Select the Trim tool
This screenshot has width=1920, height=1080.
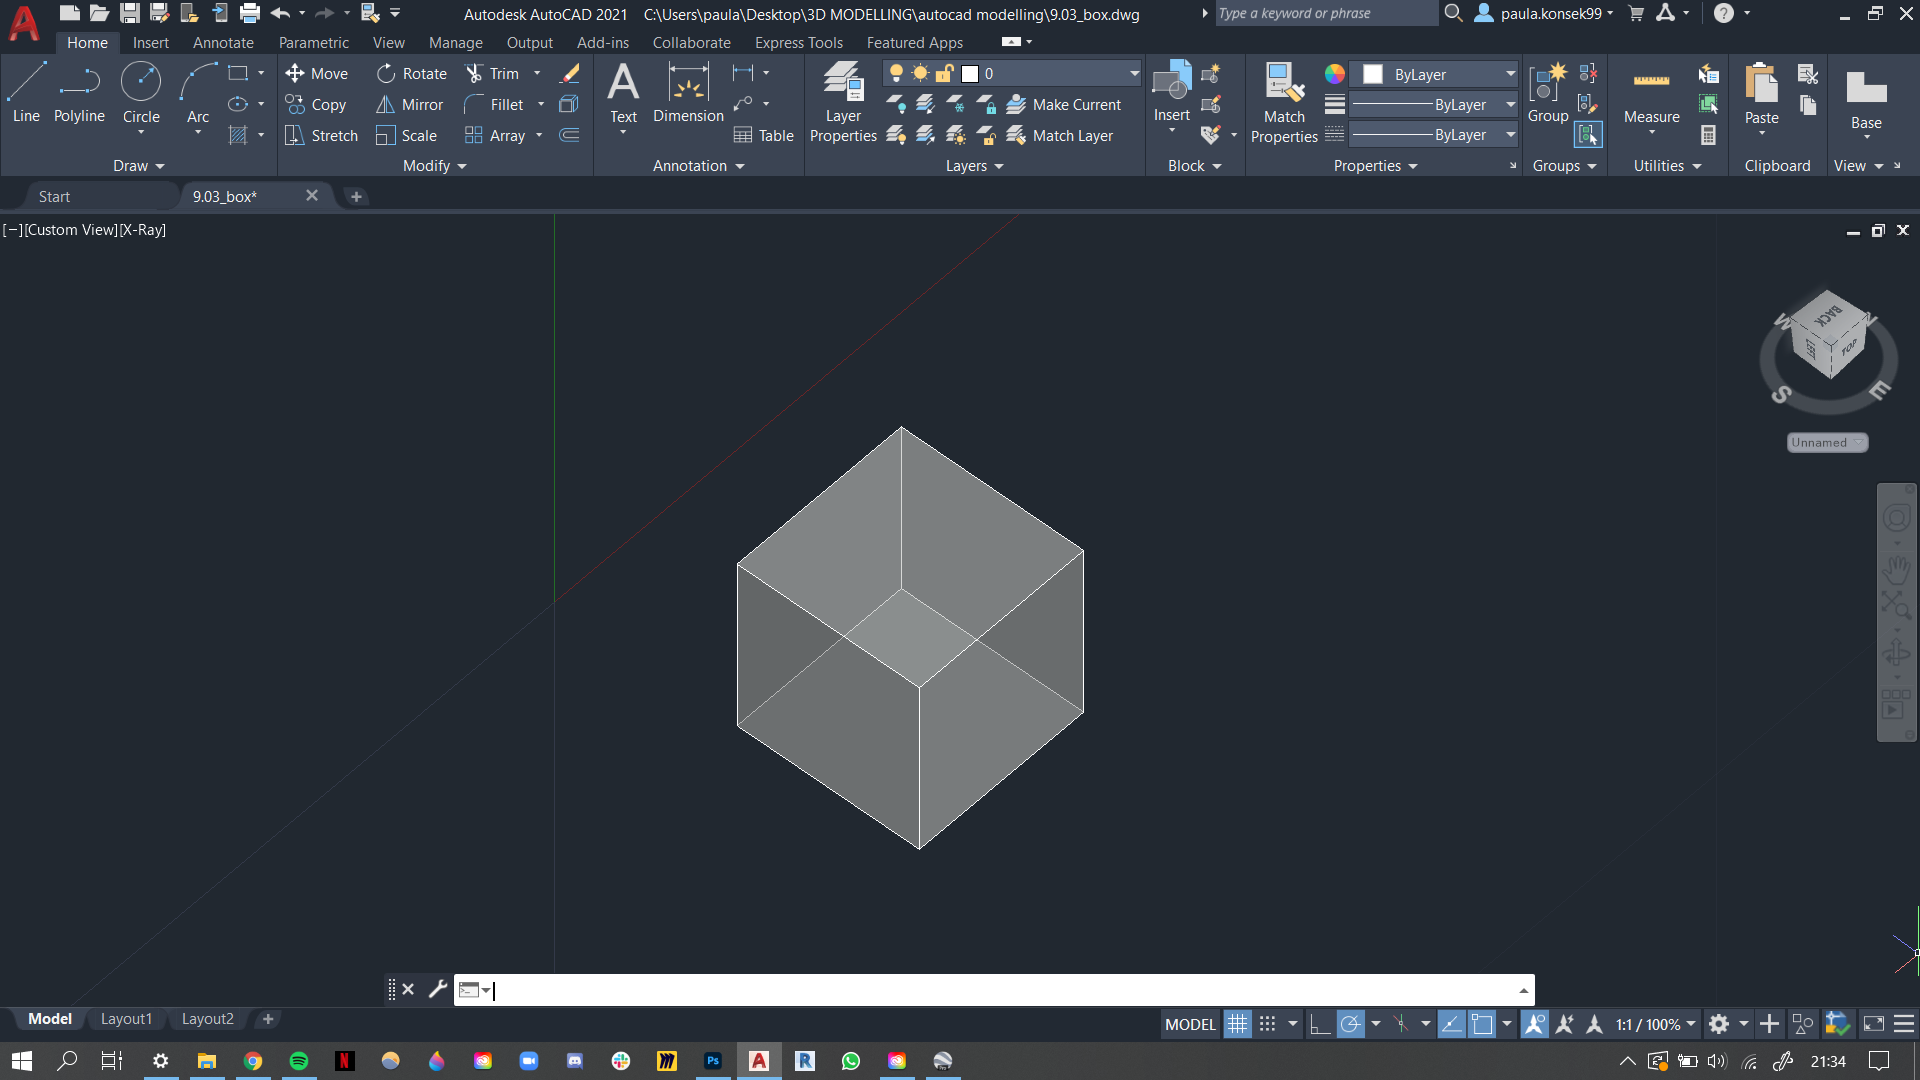(492, 73)
